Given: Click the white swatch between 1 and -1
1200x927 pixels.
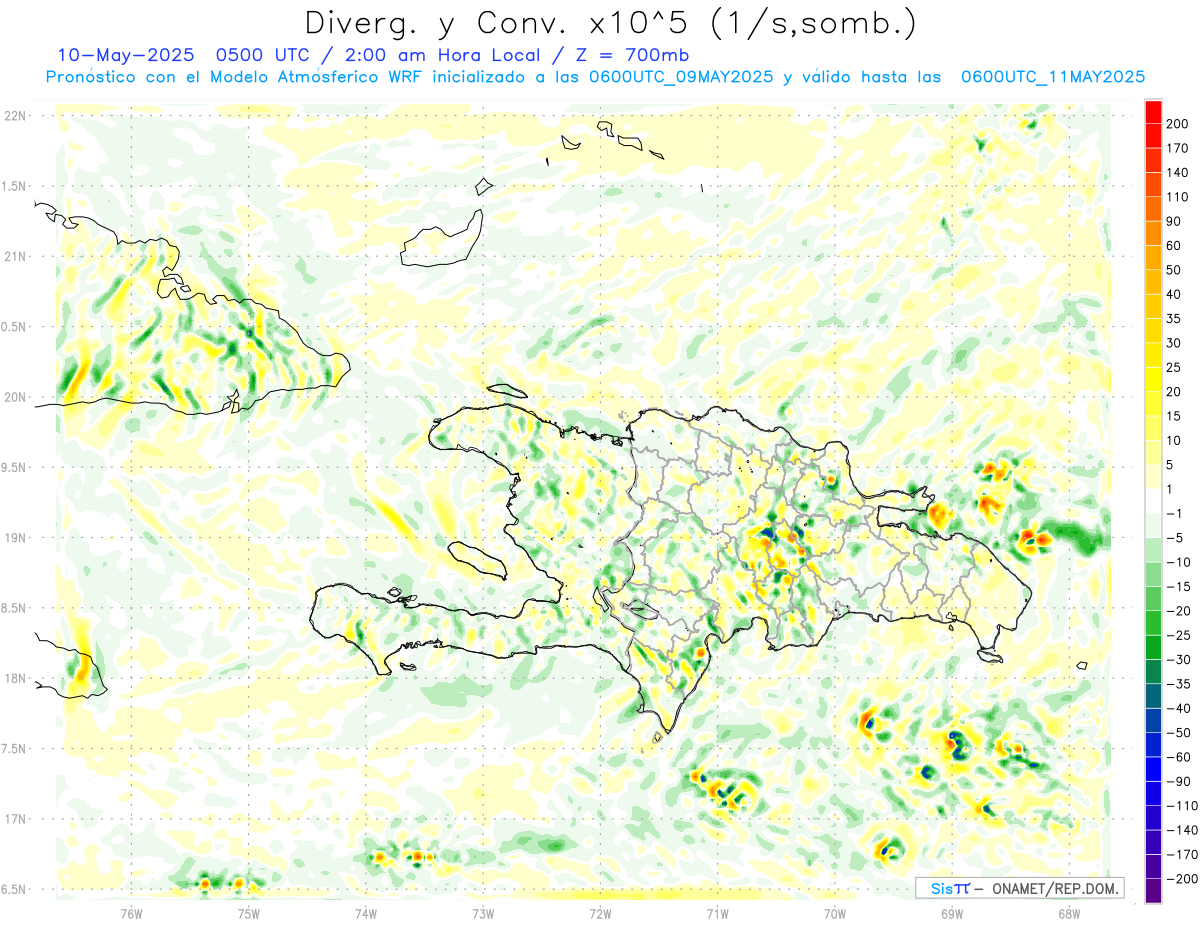Looking at the screenshot, I should coord(1153,500).
